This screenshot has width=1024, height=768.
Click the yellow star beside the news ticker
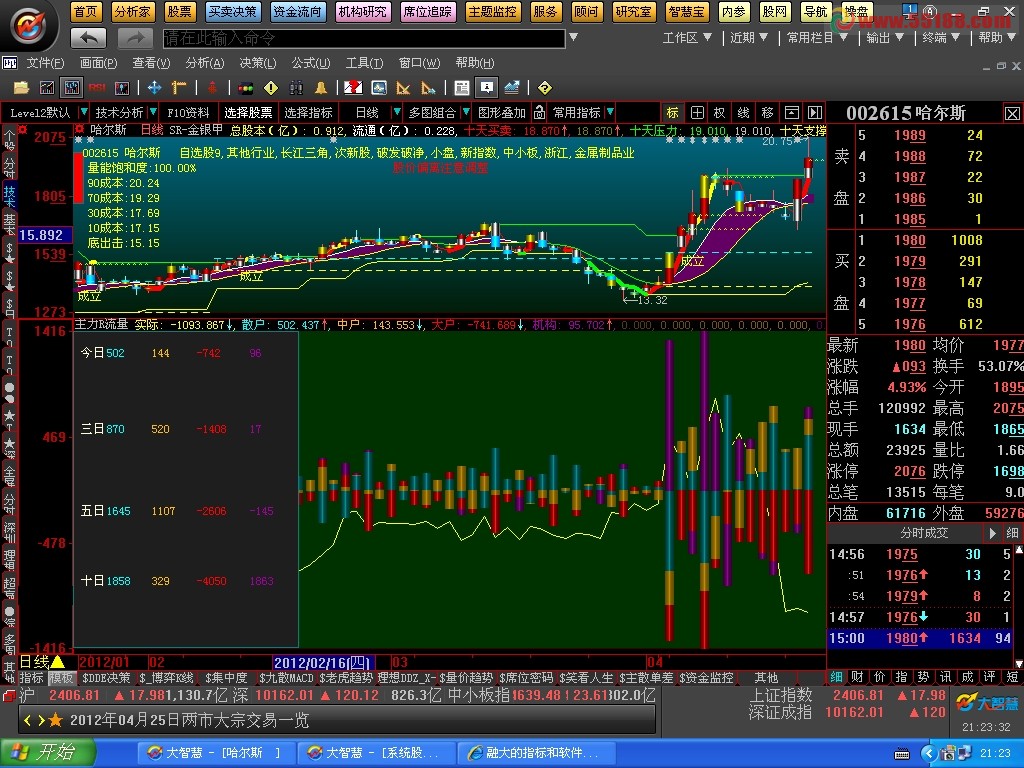tap(56, 720)
